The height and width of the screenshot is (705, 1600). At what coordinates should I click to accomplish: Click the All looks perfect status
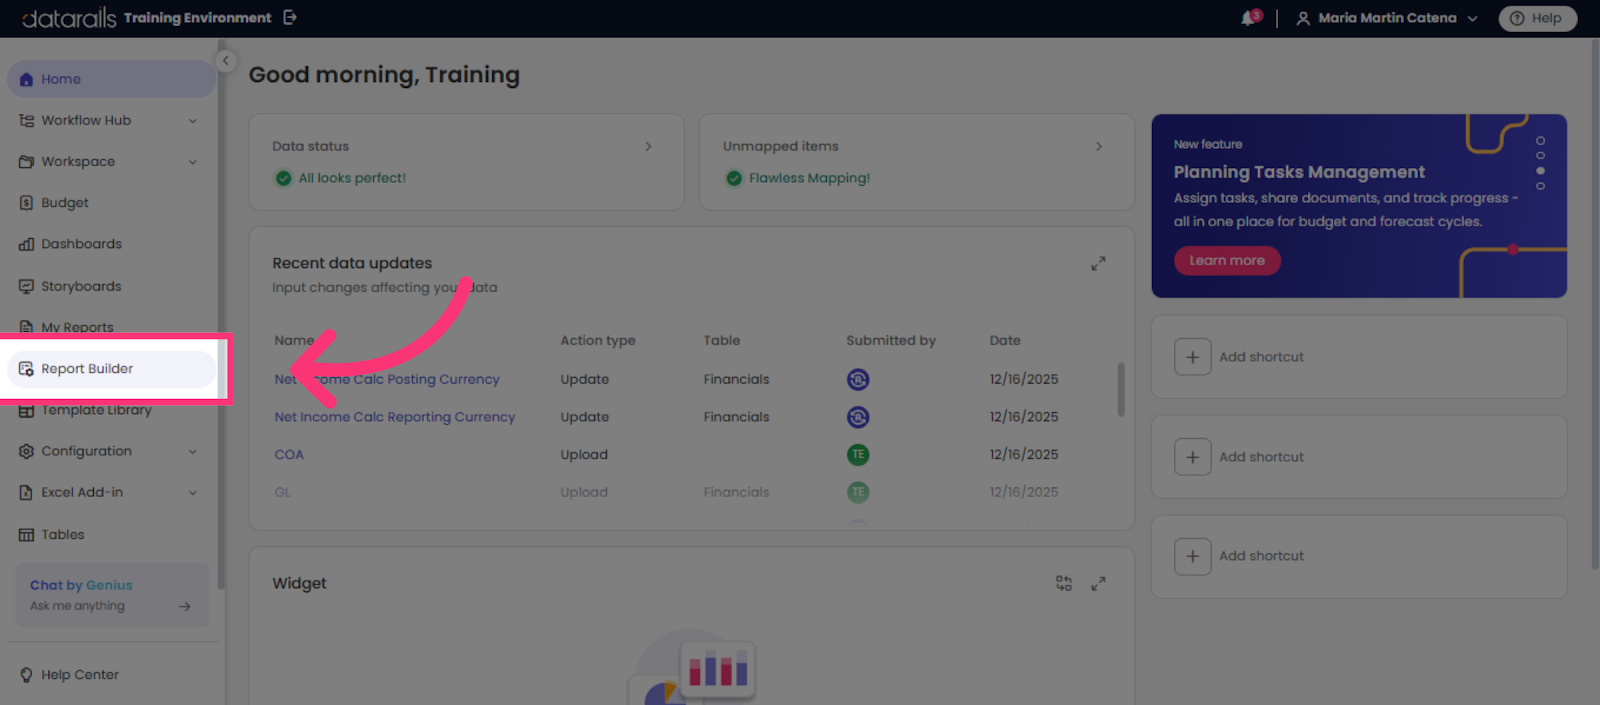(340, 178)
